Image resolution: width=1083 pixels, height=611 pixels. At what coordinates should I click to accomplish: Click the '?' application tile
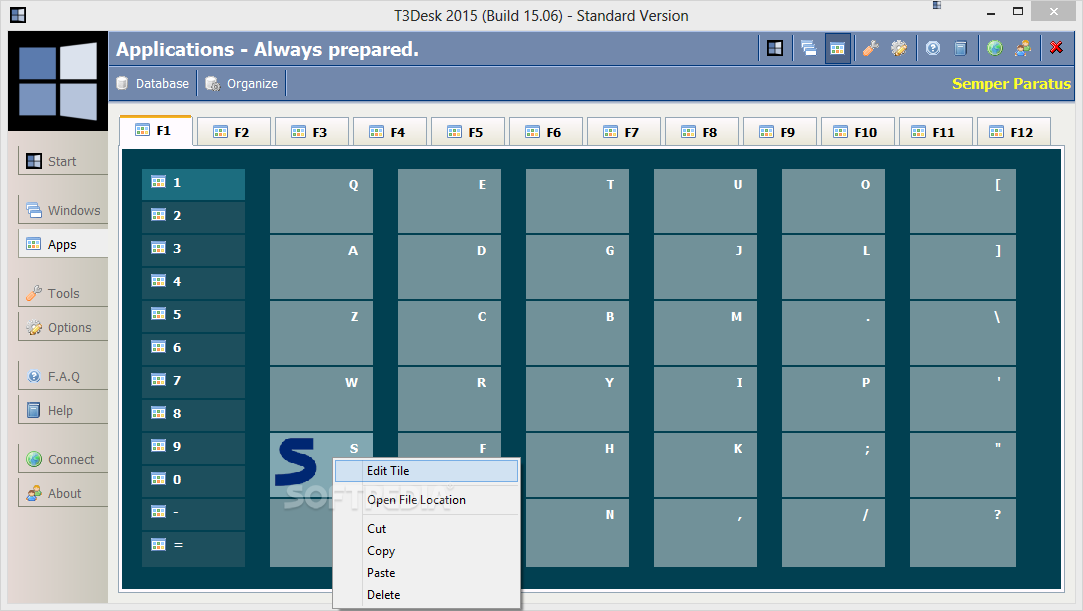(x=963, y=532)
